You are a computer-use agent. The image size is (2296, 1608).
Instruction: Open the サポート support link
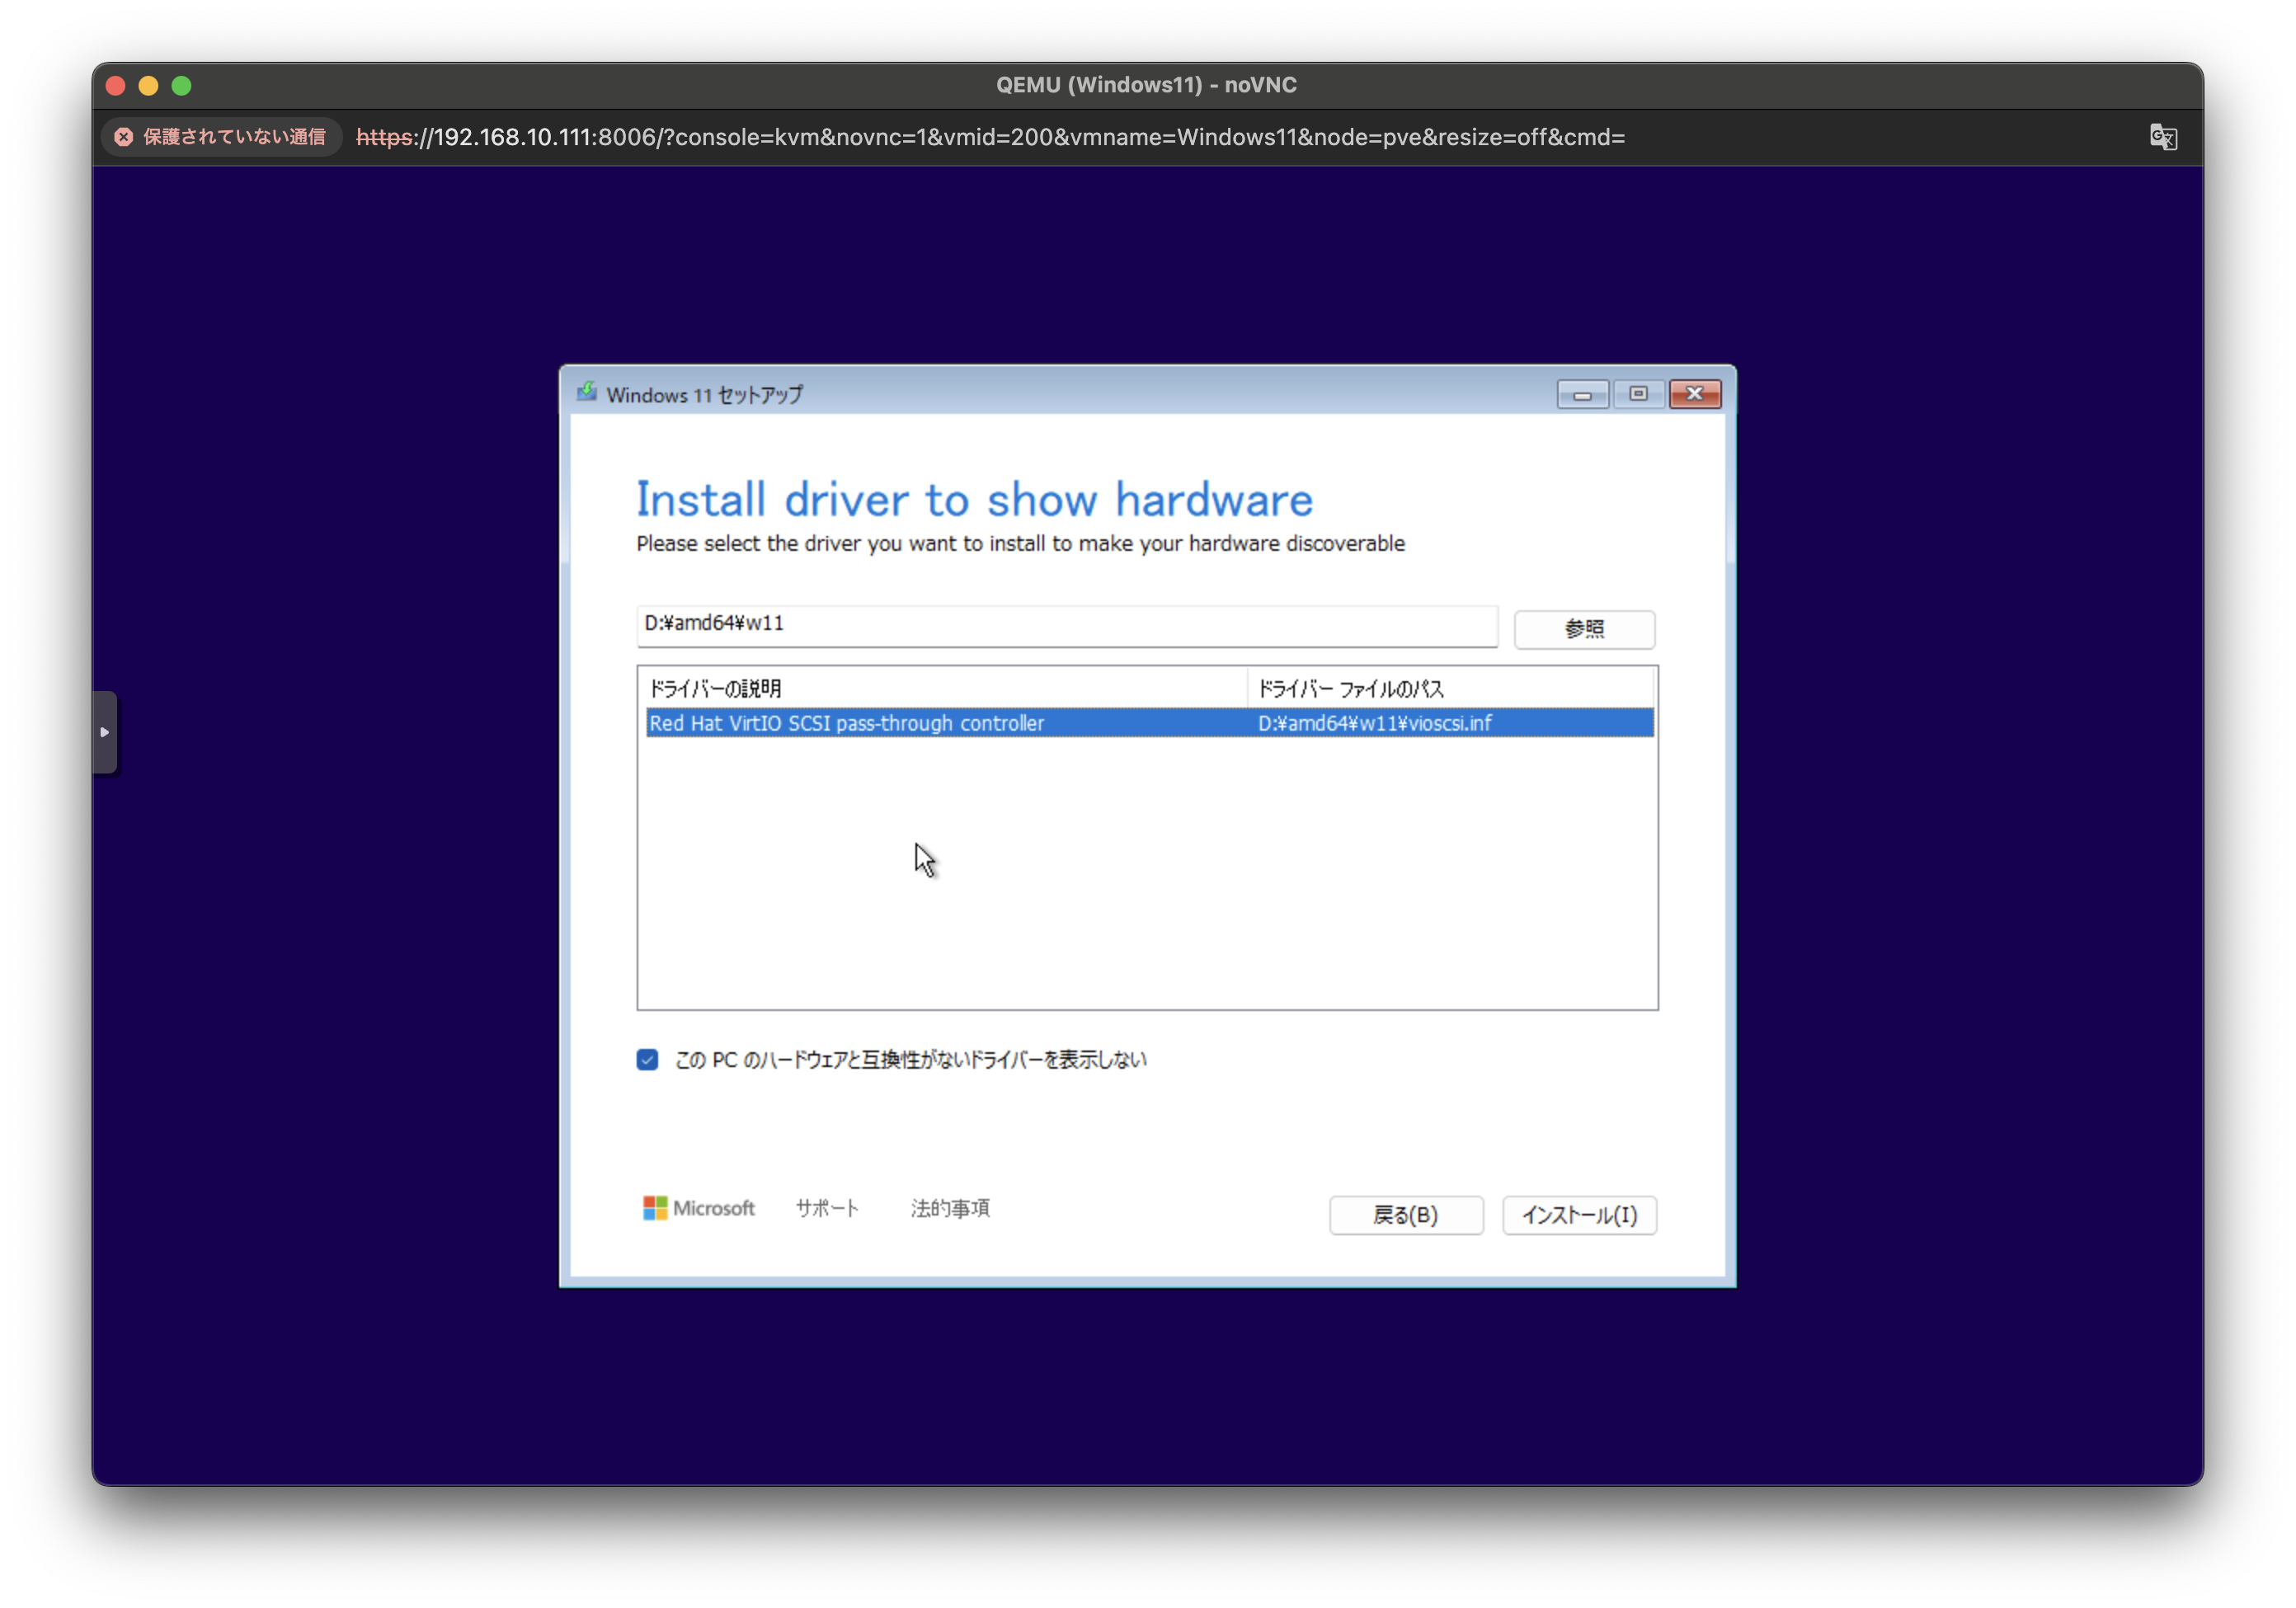[827, 1208]
